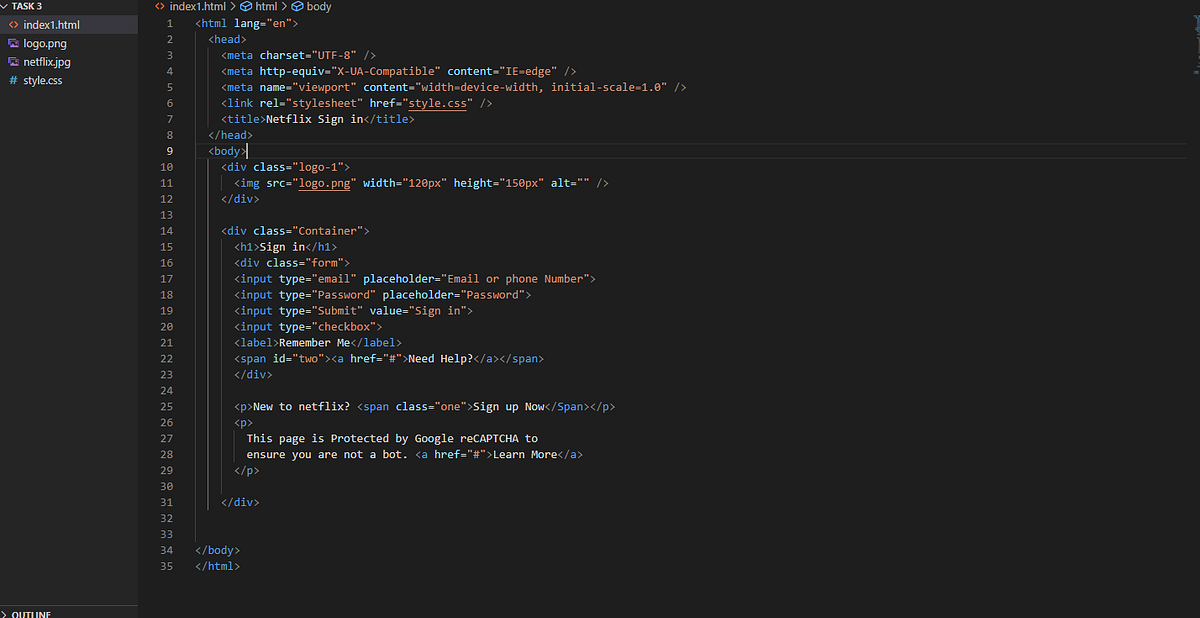Click the div class "form" line
This screenshot has height=618, width=1200.
(292, 263)
